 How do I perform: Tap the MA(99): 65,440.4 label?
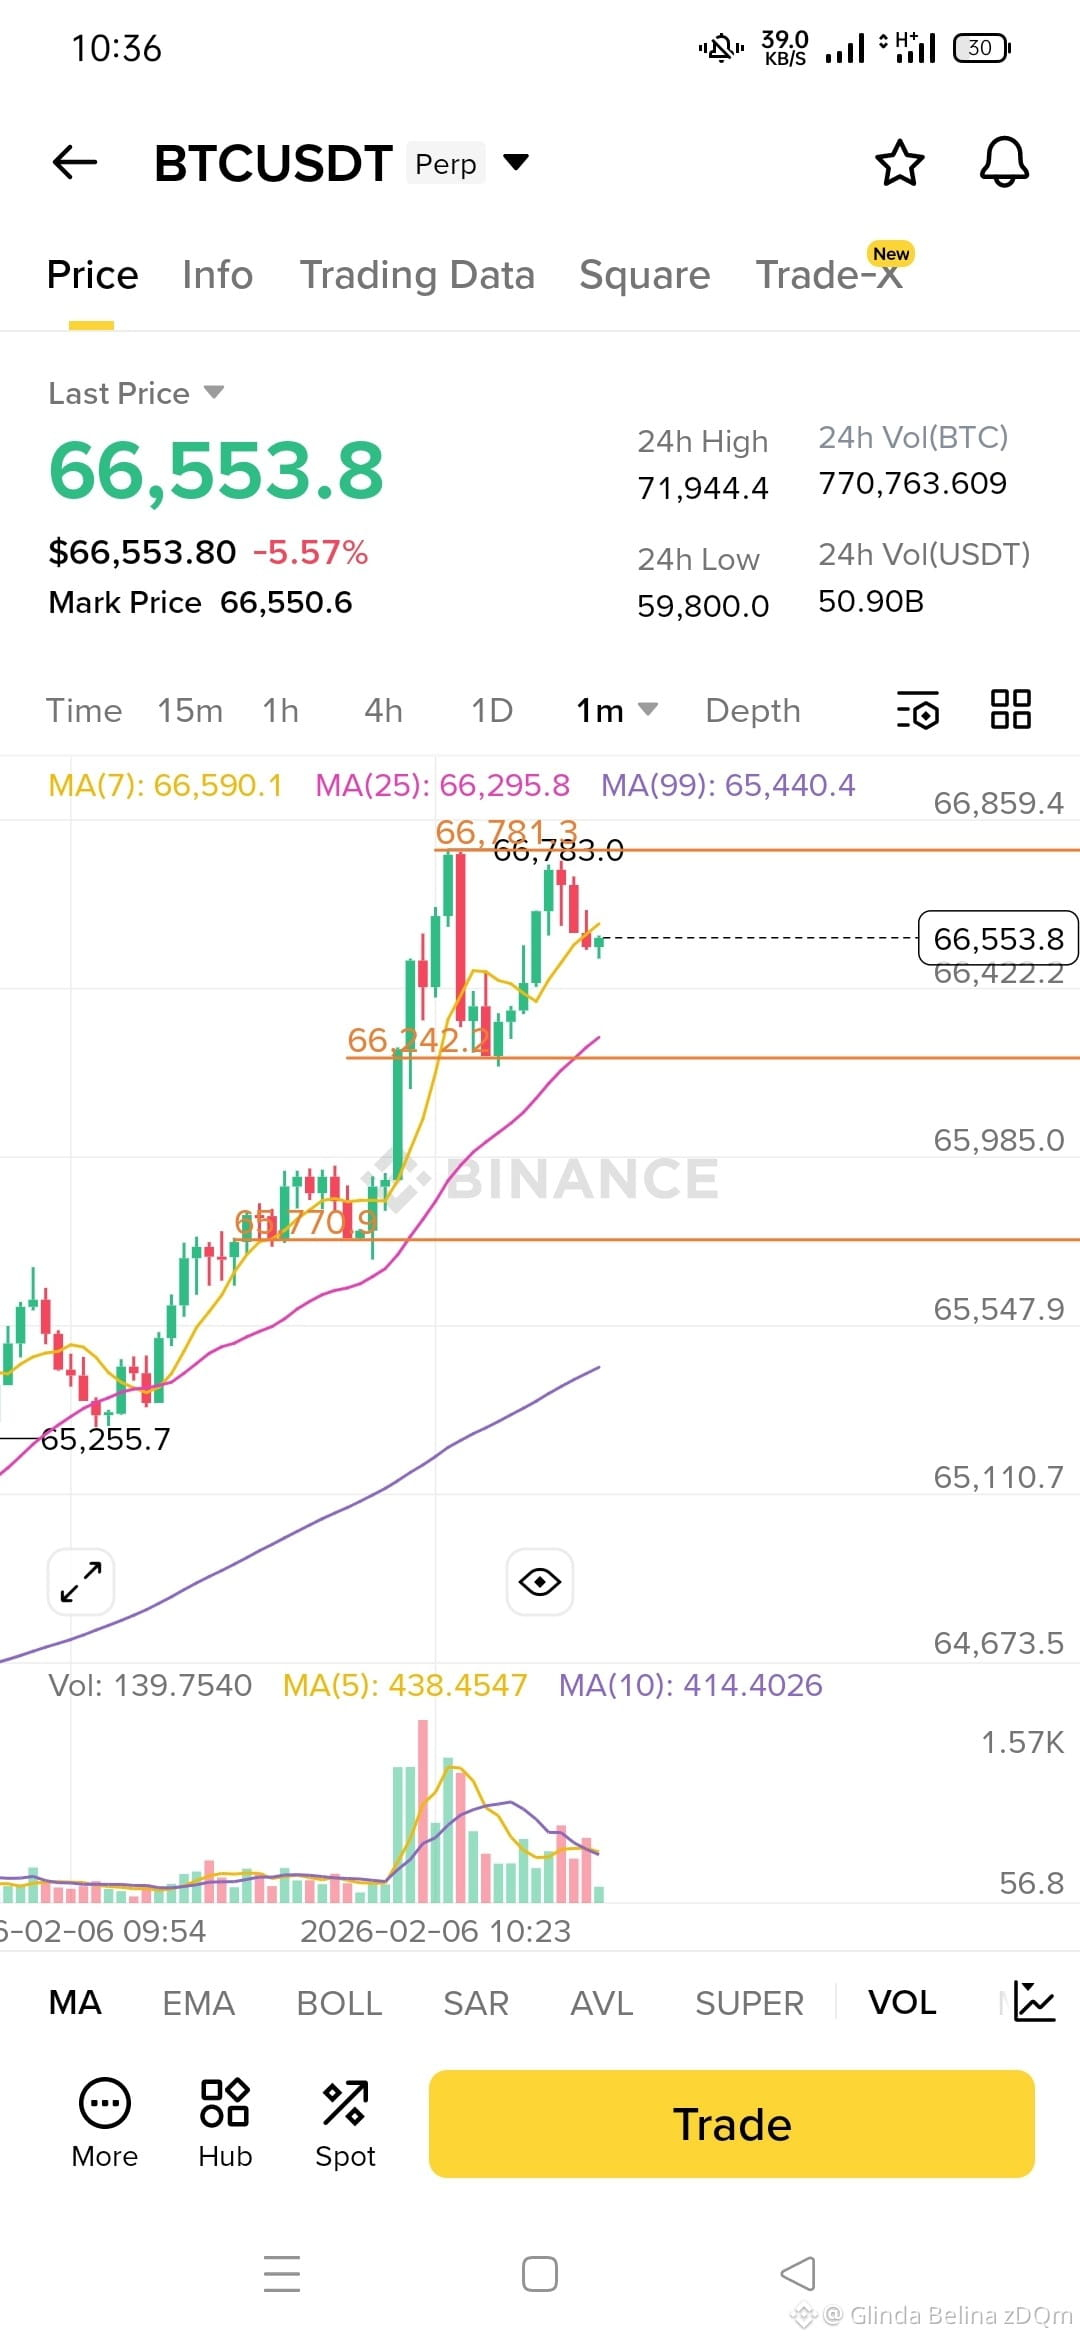coord(728,785)
